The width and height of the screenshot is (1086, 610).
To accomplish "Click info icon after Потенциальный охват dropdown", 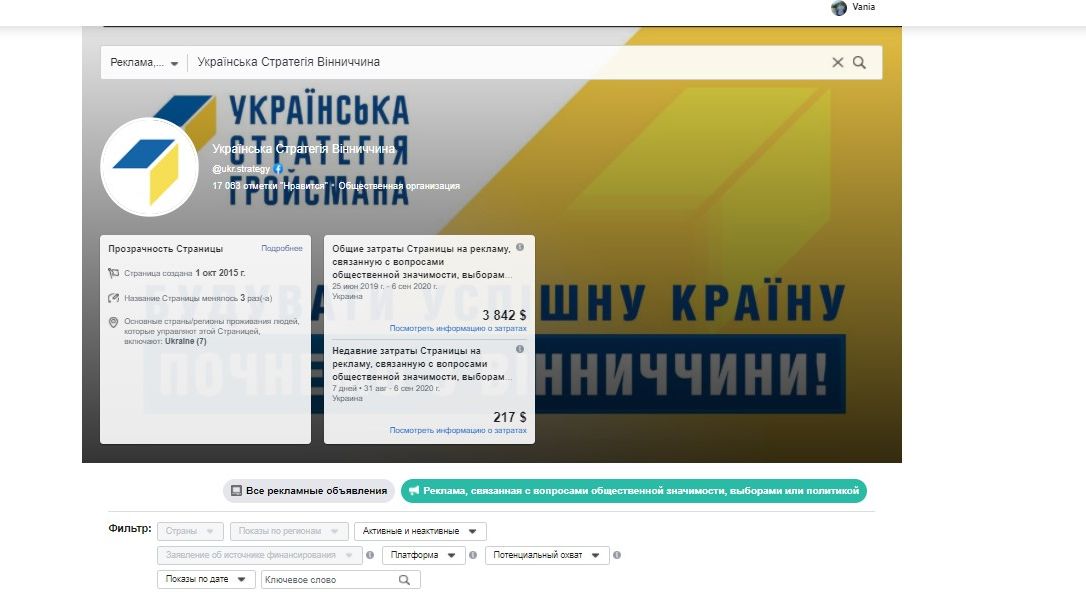I will [616, 555].
